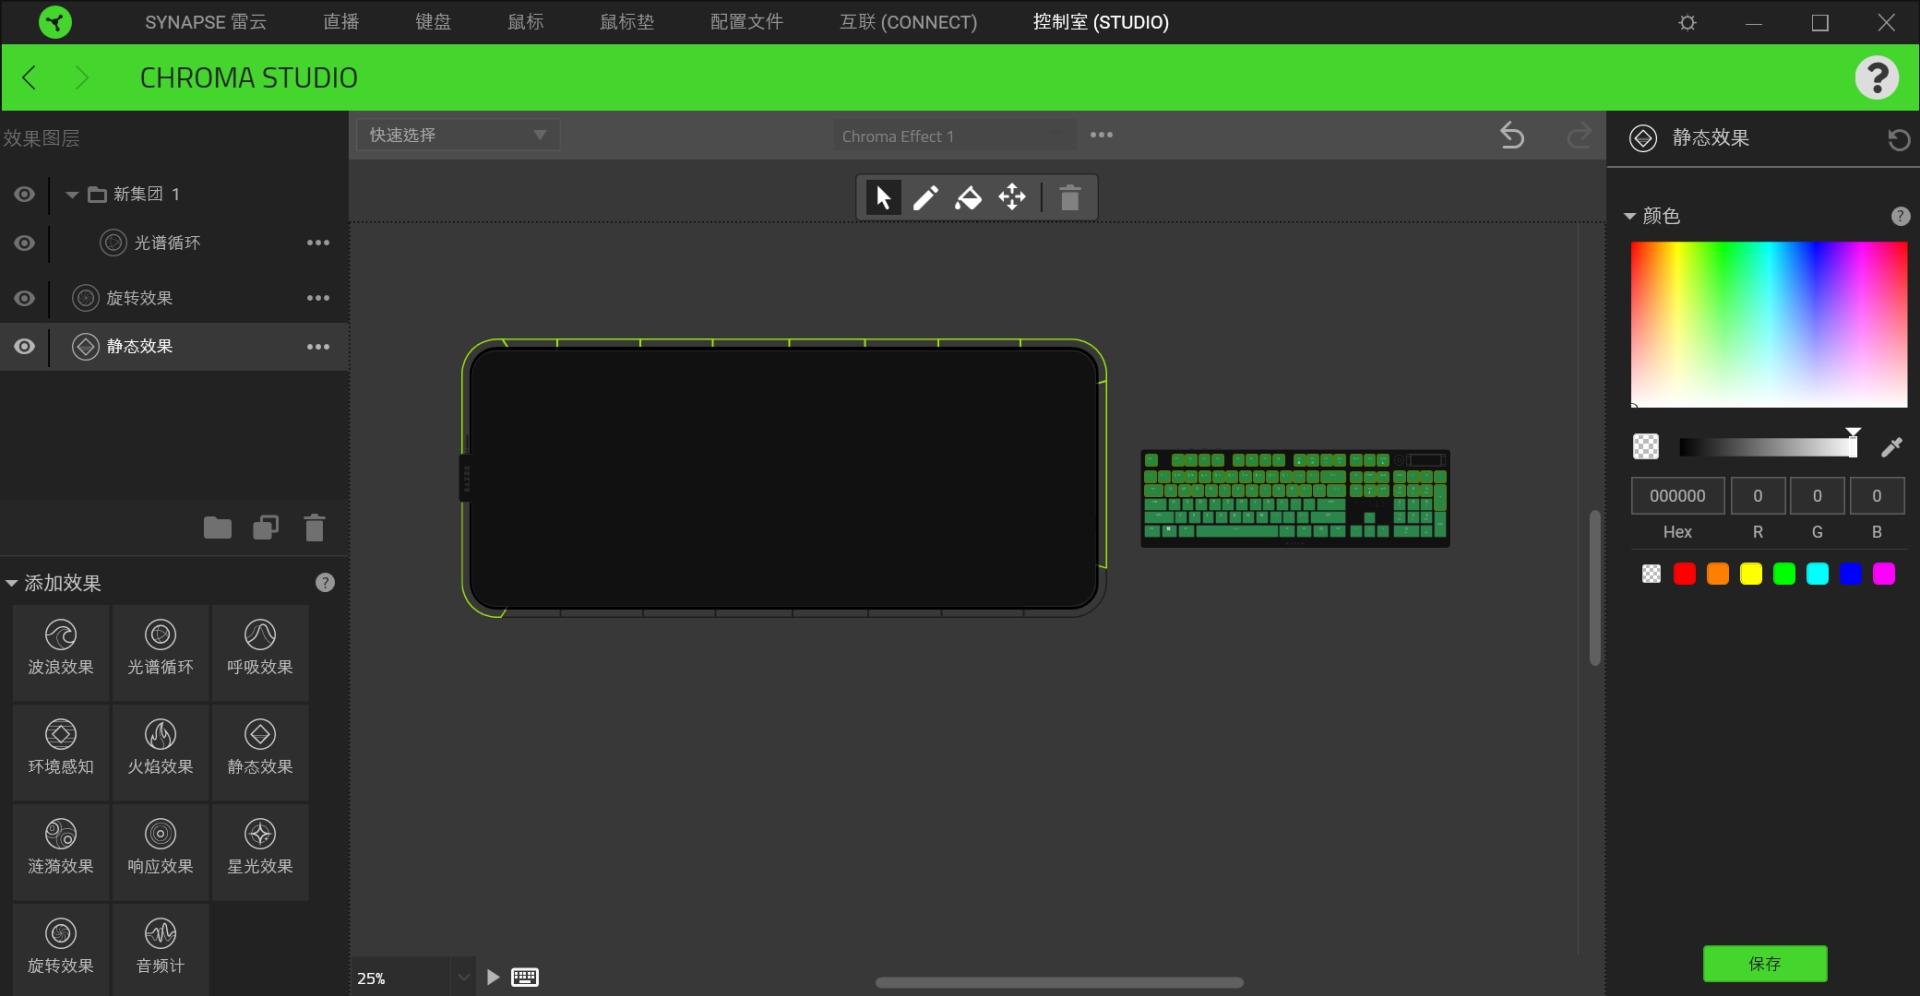Collapse the 添加效果 section
This screenshot has width=1920, height=996.
click(x=11, y=583)
